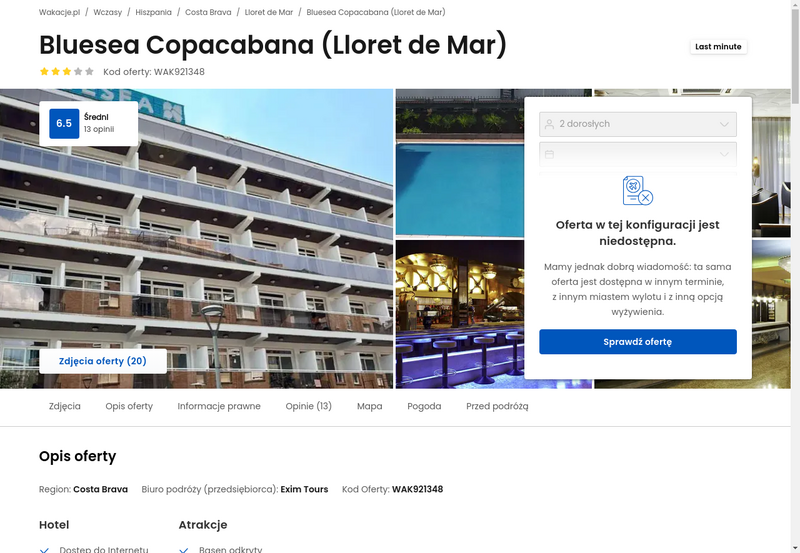Image resolution: width=800 pixels, height=553 pixels.
Task: Open the swimming pool photo thumbnail
Action: pyautogui.click(x=460, y=190)
